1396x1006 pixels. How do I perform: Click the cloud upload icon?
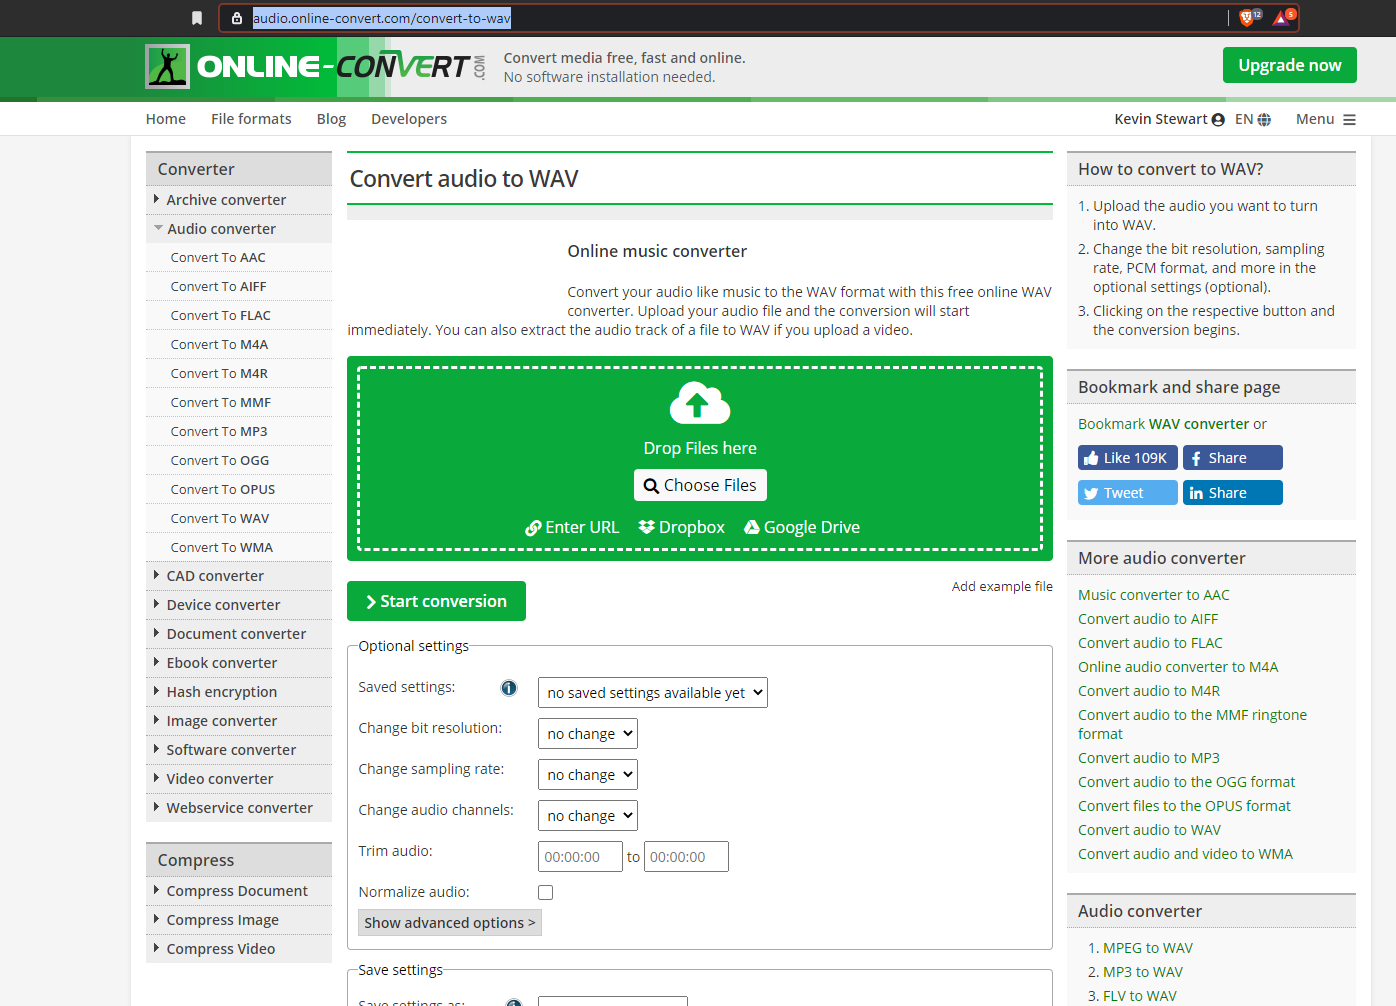[700, 403]
